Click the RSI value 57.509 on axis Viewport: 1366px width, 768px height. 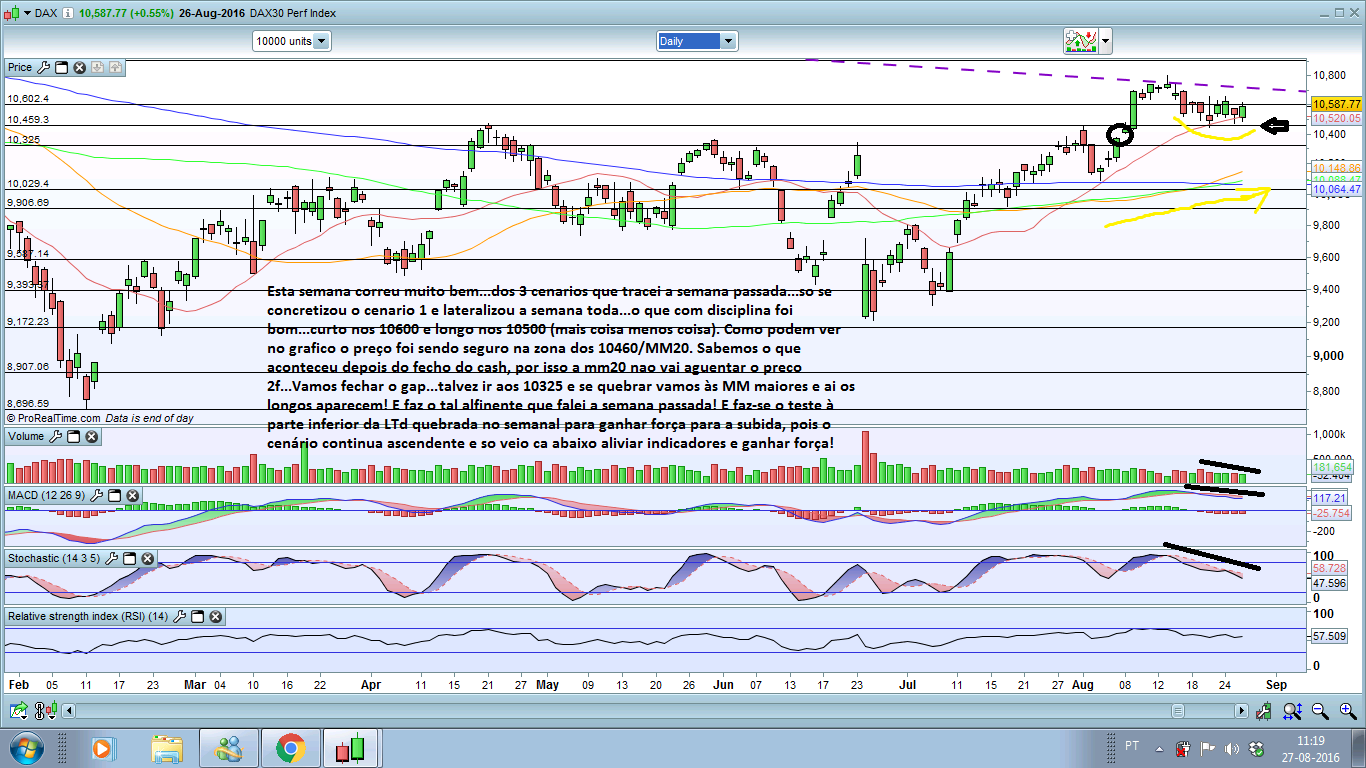pos(1329,636)
